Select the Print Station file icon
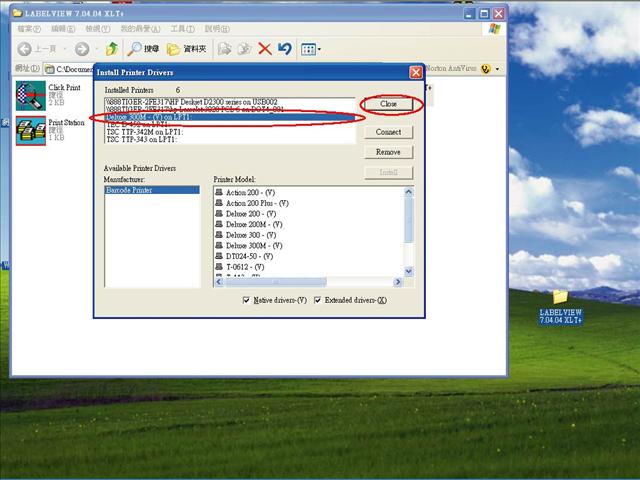Image resolution: width=640 pixels, height=480 pixels. coord(31,131)
